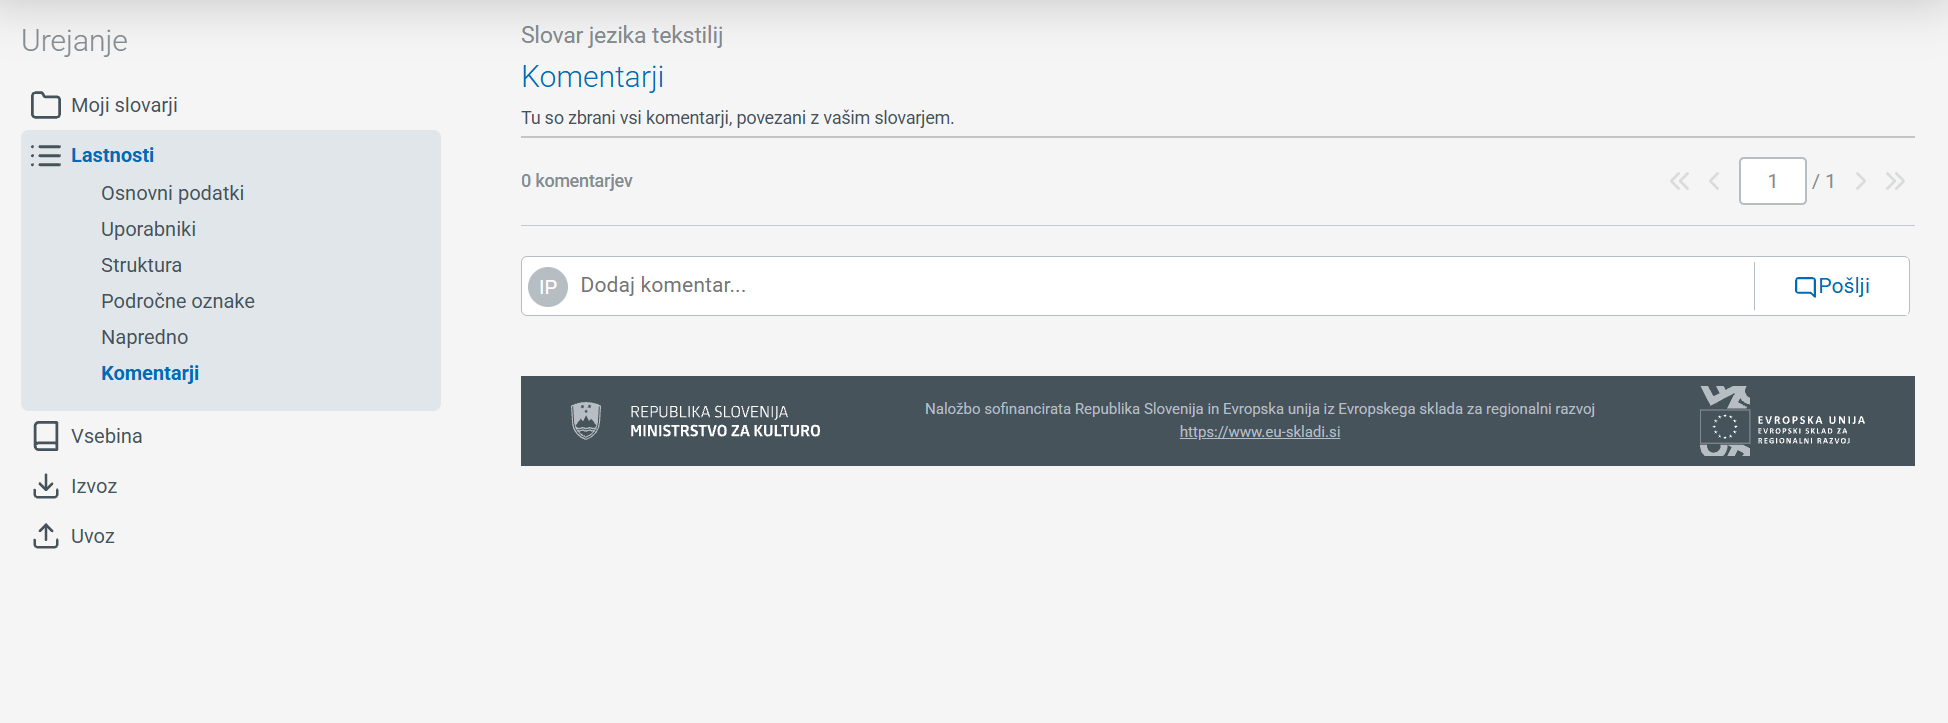The height and width of the screenshot is (723, 1948).
Task: Go to first page of comments
Action: (x=1679, y=181)
